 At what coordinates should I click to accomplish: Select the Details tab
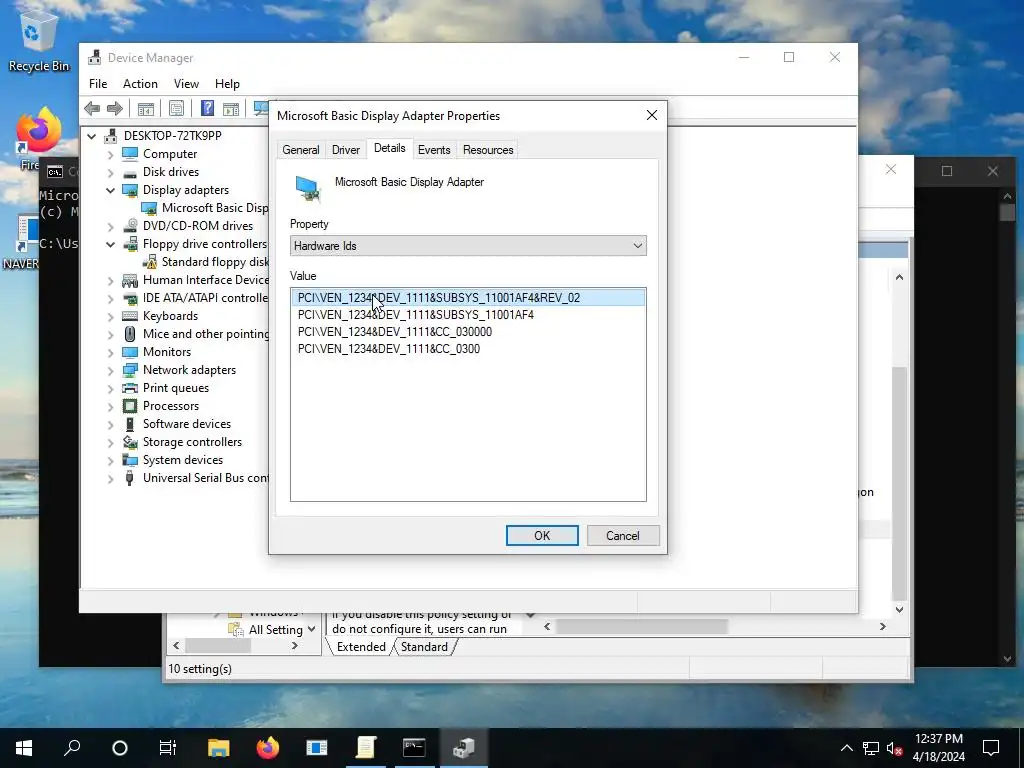point(389,148)
